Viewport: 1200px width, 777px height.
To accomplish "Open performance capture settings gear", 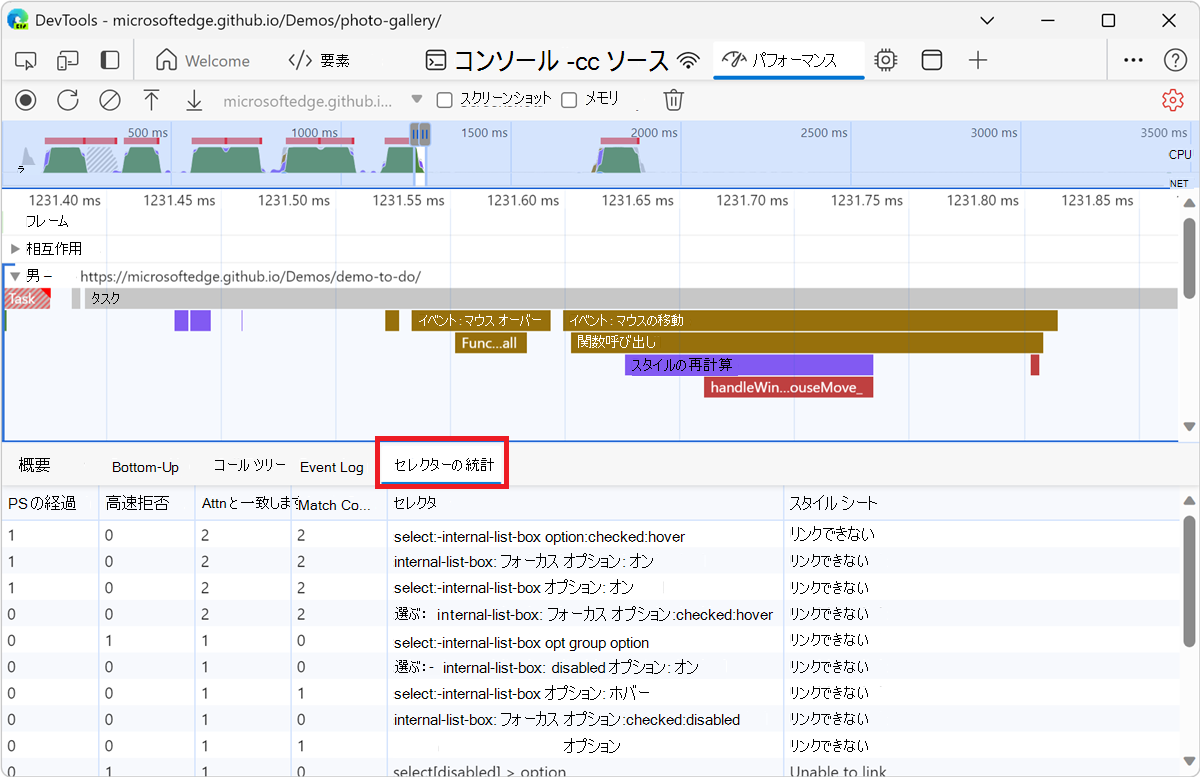I will pos(1172,100).
